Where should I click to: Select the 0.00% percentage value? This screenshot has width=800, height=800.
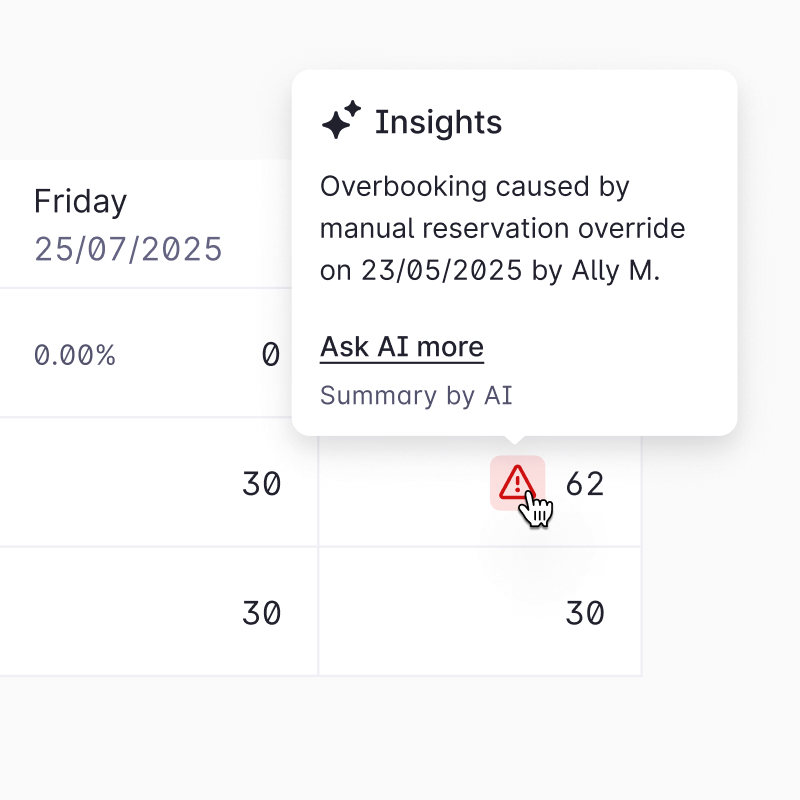click(x=75, y=354)
